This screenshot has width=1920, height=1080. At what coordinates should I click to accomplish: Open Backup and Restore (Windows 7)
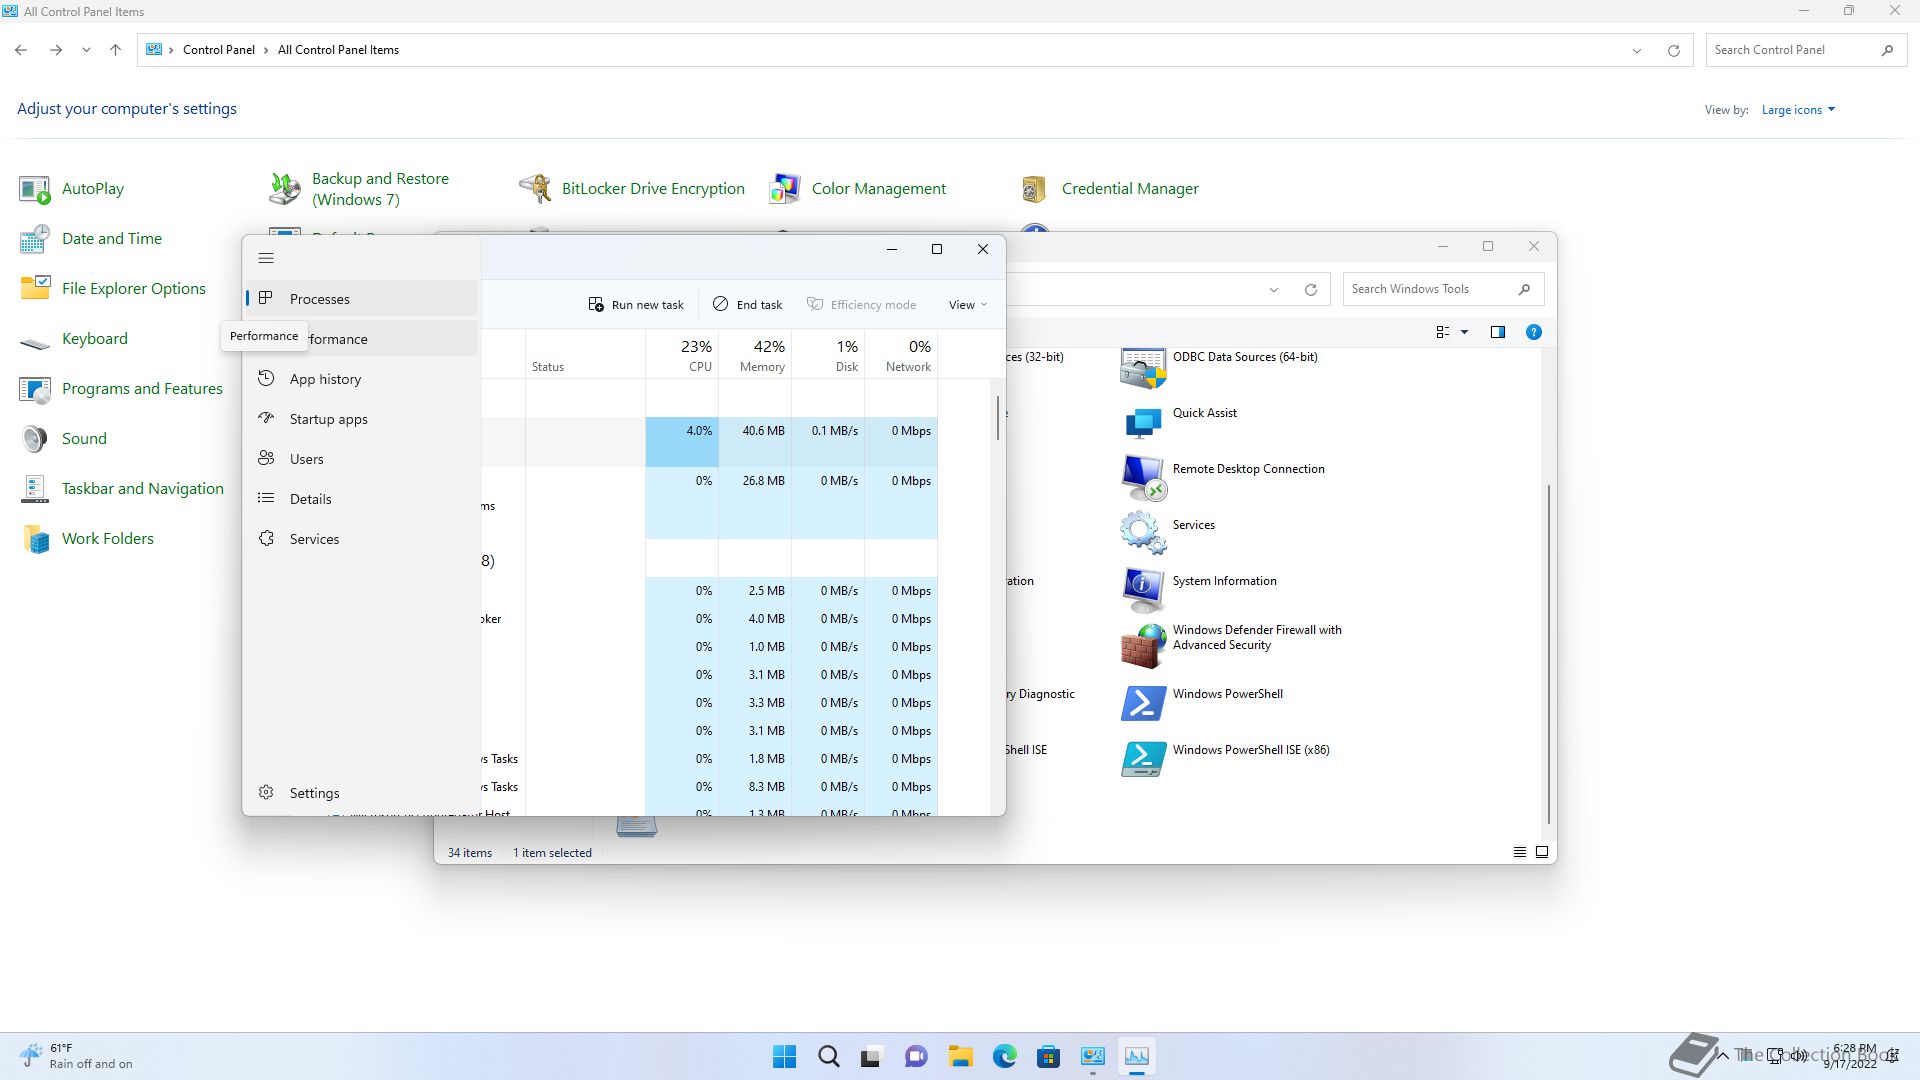click(359, 189)
